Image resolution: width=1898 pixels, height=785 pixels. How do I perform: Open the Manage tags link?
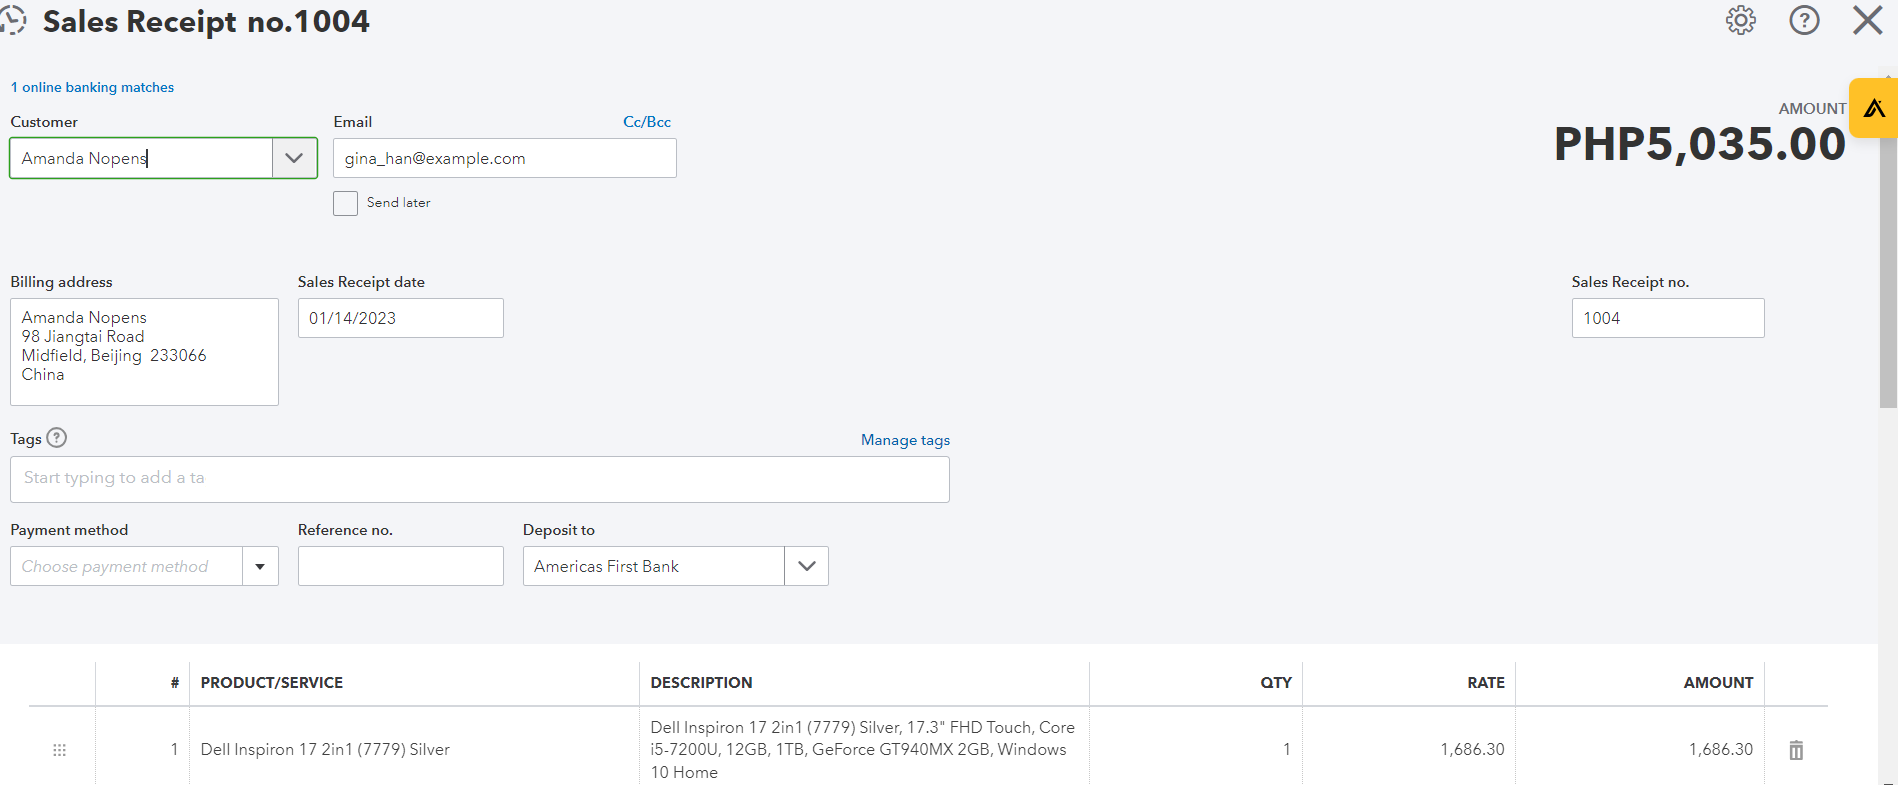click(905, 440)
